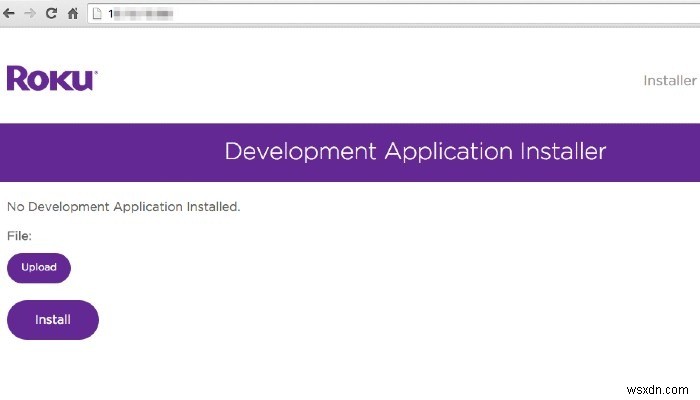Focus the browser address bar
Screen dimensions: 700x400
394,14
